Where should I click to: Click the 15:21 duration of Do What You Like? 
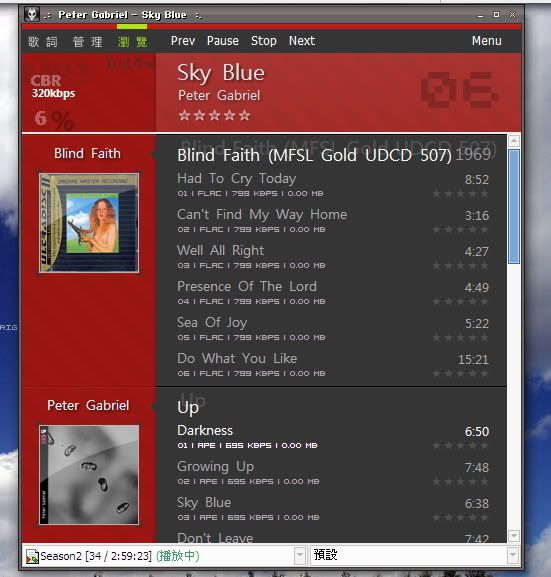tap(473, 360)
